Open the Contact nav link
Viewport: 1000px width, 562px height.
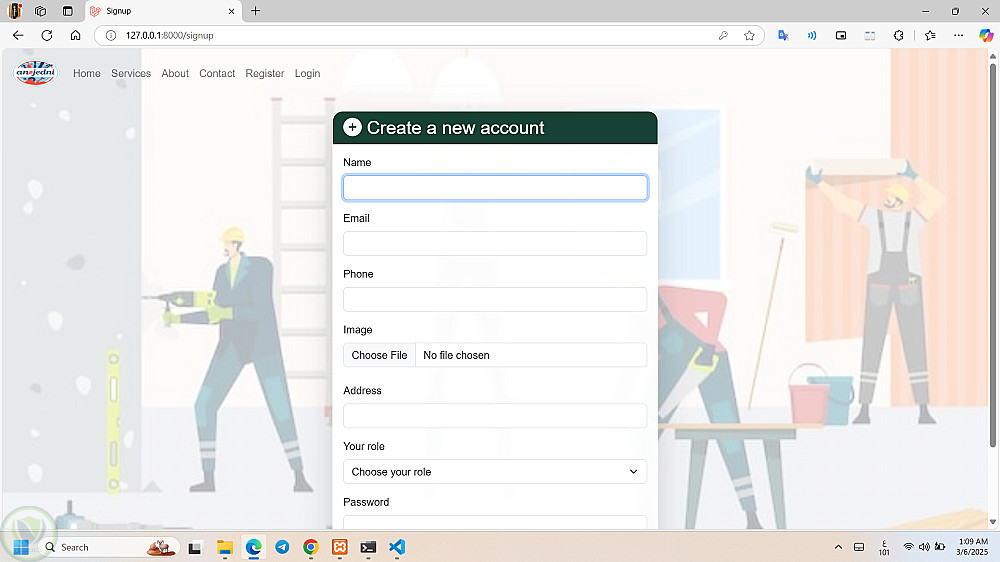tap(217, 73)
